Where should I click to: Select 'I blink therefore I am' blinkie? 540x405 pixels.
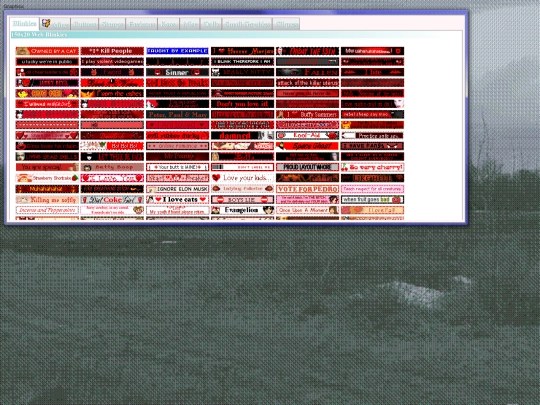click(242, 62)
